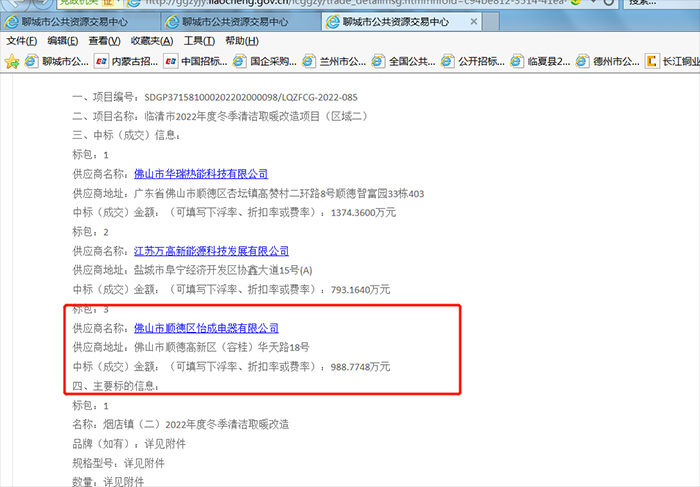
Task: Click the 标包：2 label
Action: 90,232
